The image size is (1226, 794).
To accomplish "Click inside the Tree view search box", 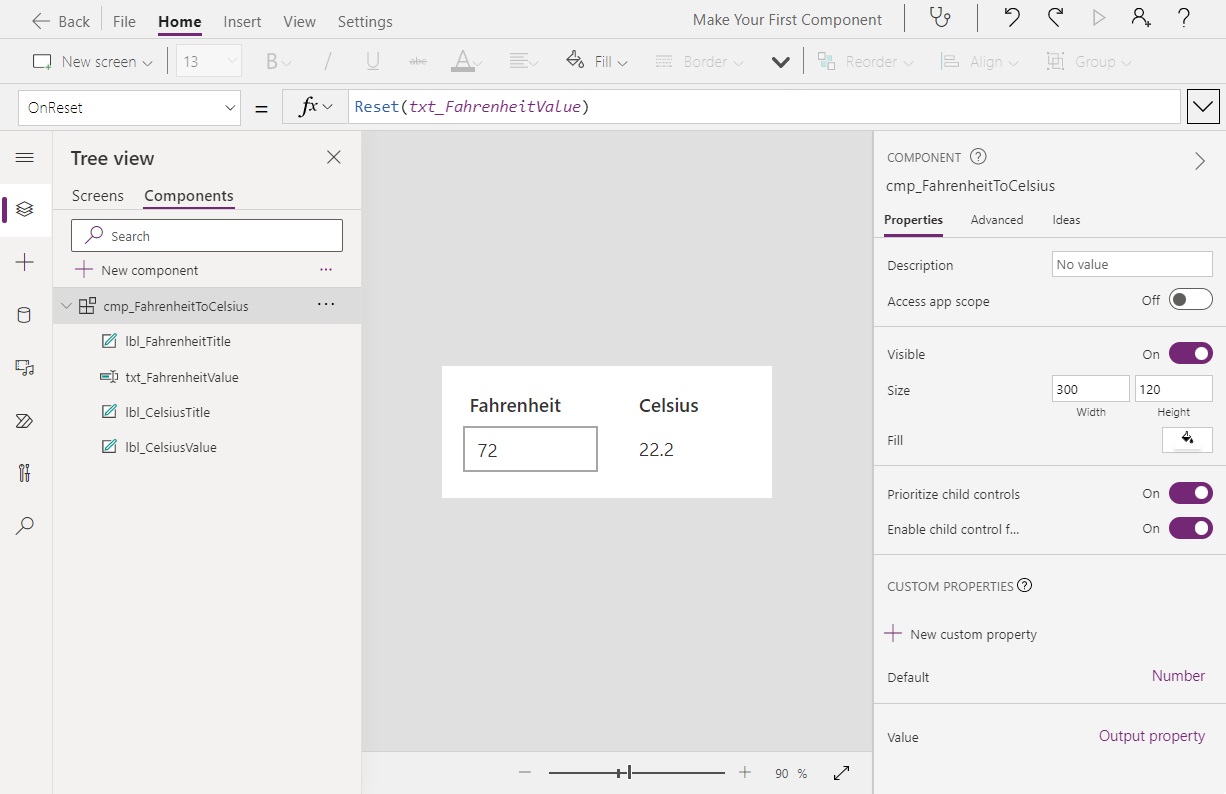I will [x=206, y=235].
